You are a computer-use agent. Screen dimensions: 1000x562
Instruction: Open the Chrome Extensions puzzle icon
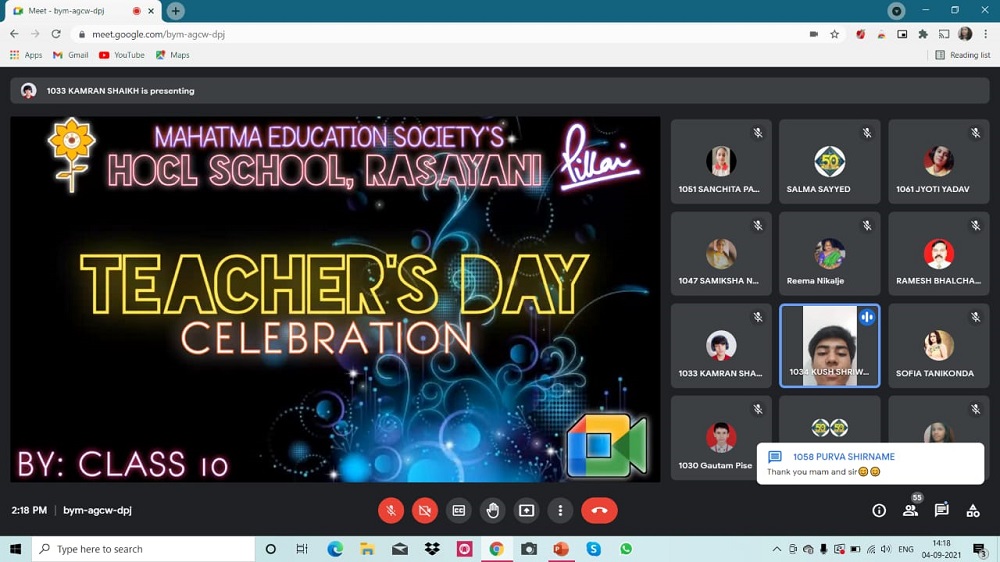tap(923, 34)
